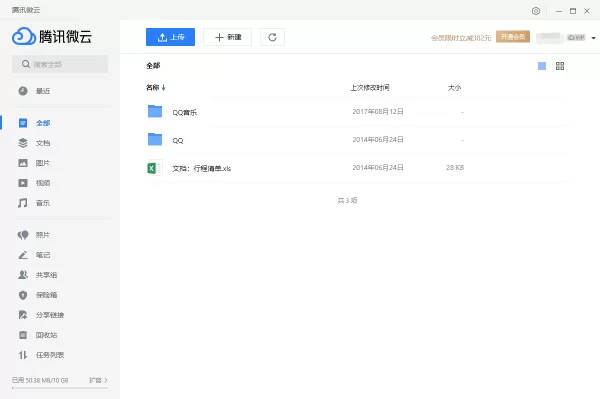600x399 pixels.
Task: Open 任务列表 transfer task list
Action: click(x=41, y=355)
